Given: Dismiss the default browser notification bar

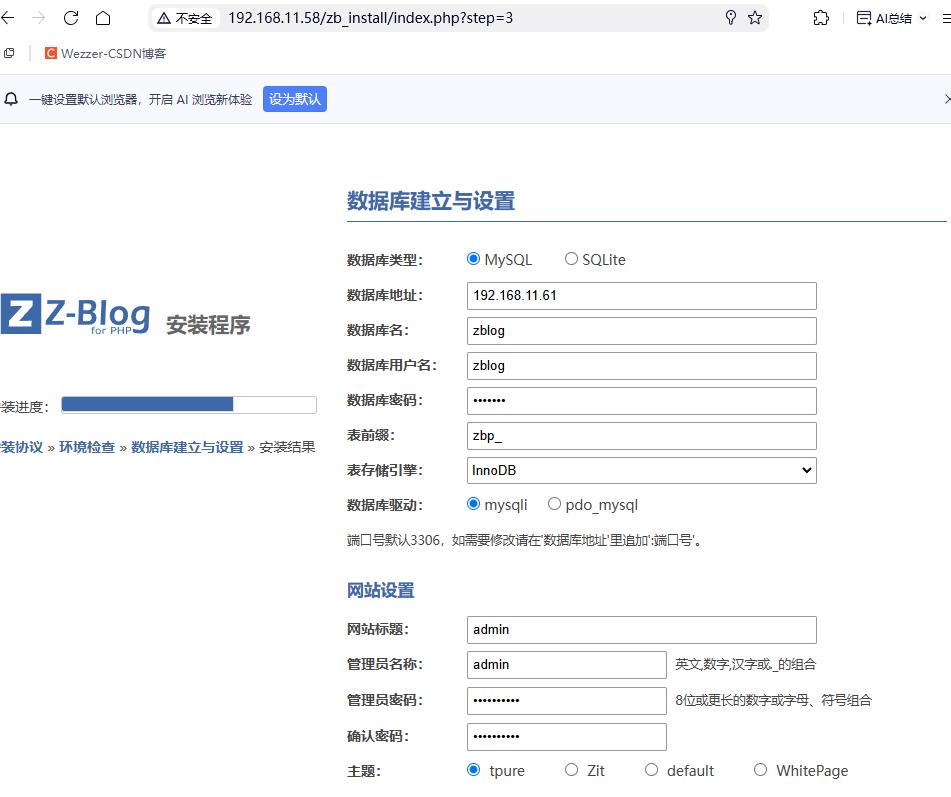Looking at the screenshot, I should pos(947,99).
